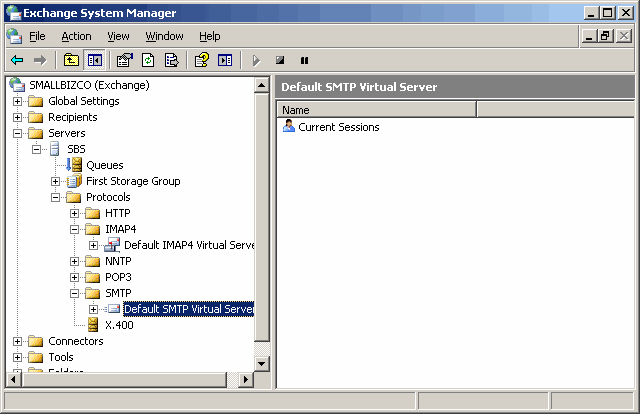The image size is (640, 414).
Task: Open the Help menu
Action: pyautogui.click(x=210, y=36)
